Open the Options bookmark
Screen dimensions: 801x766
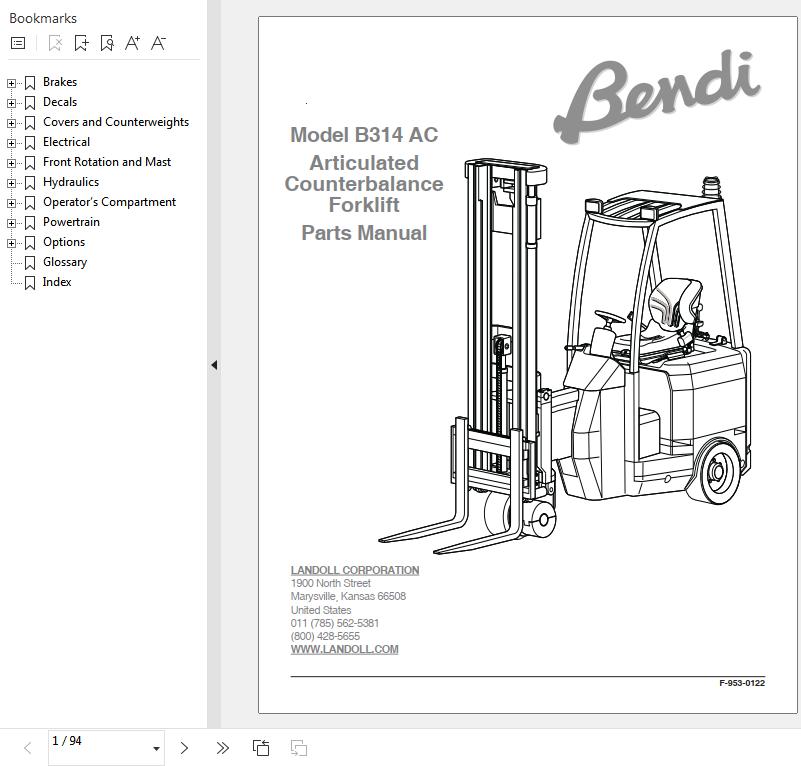coord(64,242)
